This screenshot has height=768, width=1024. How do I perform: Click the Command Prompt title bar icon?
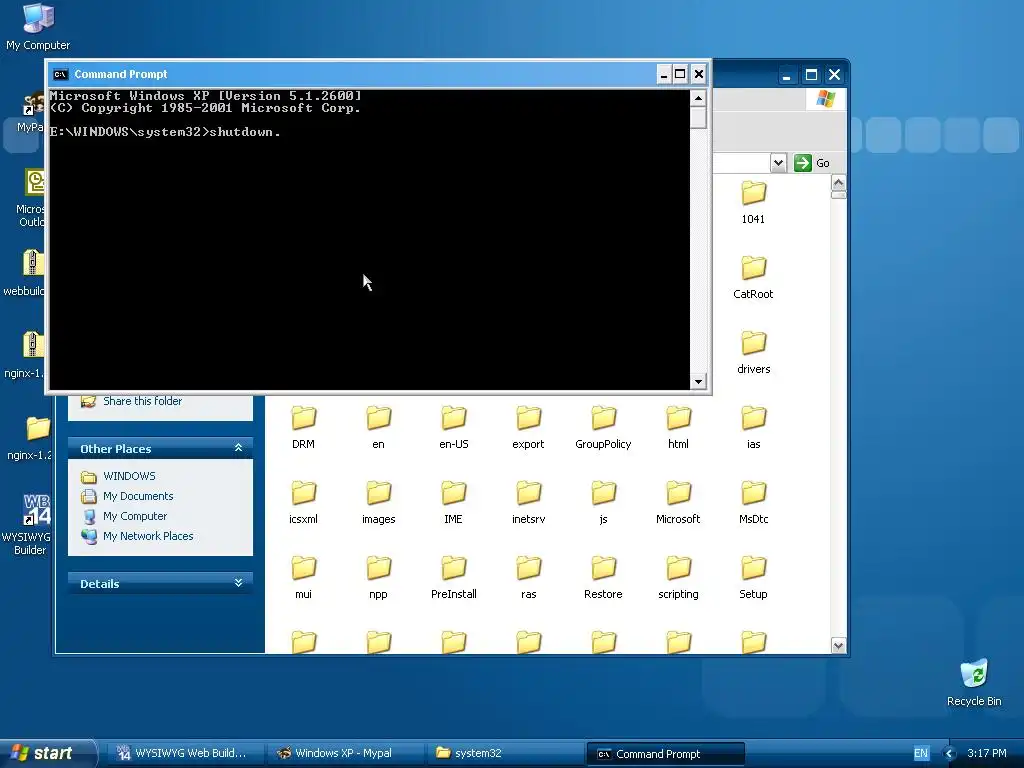60,74
